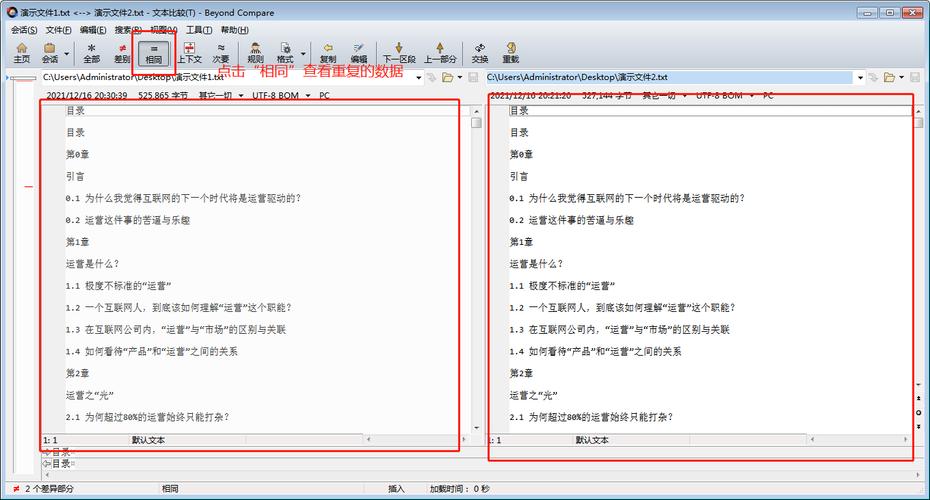Open the 帮助(H) menu

click(234, 30)
